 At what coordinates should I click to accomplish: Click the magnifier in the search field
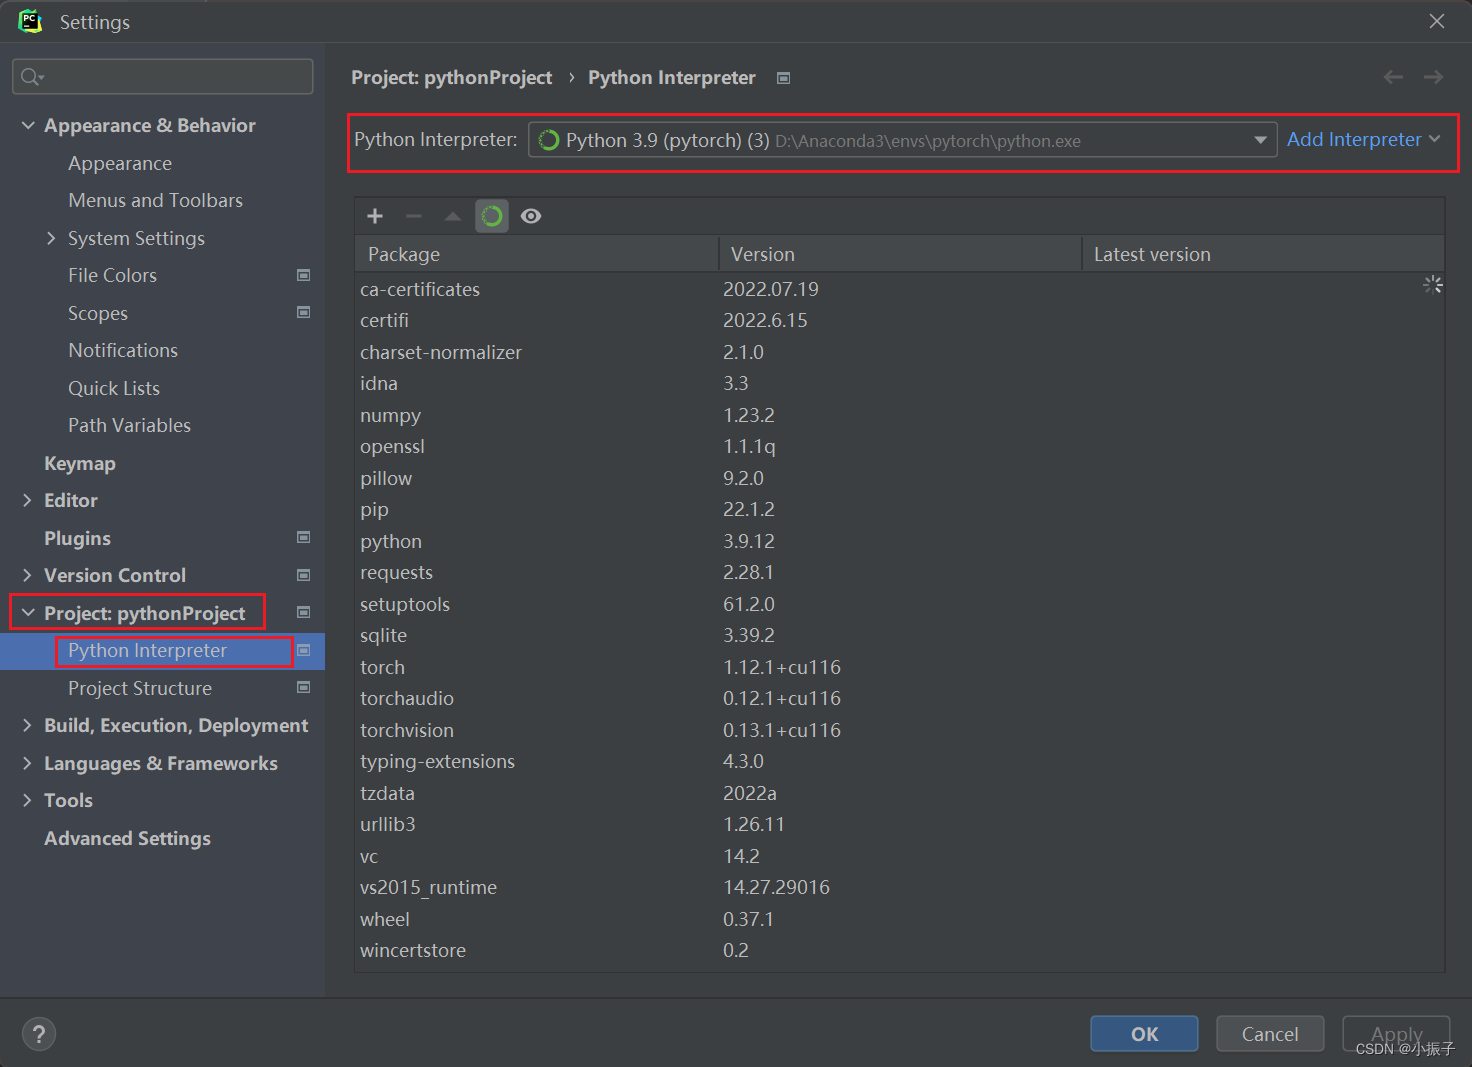[29, 76]
